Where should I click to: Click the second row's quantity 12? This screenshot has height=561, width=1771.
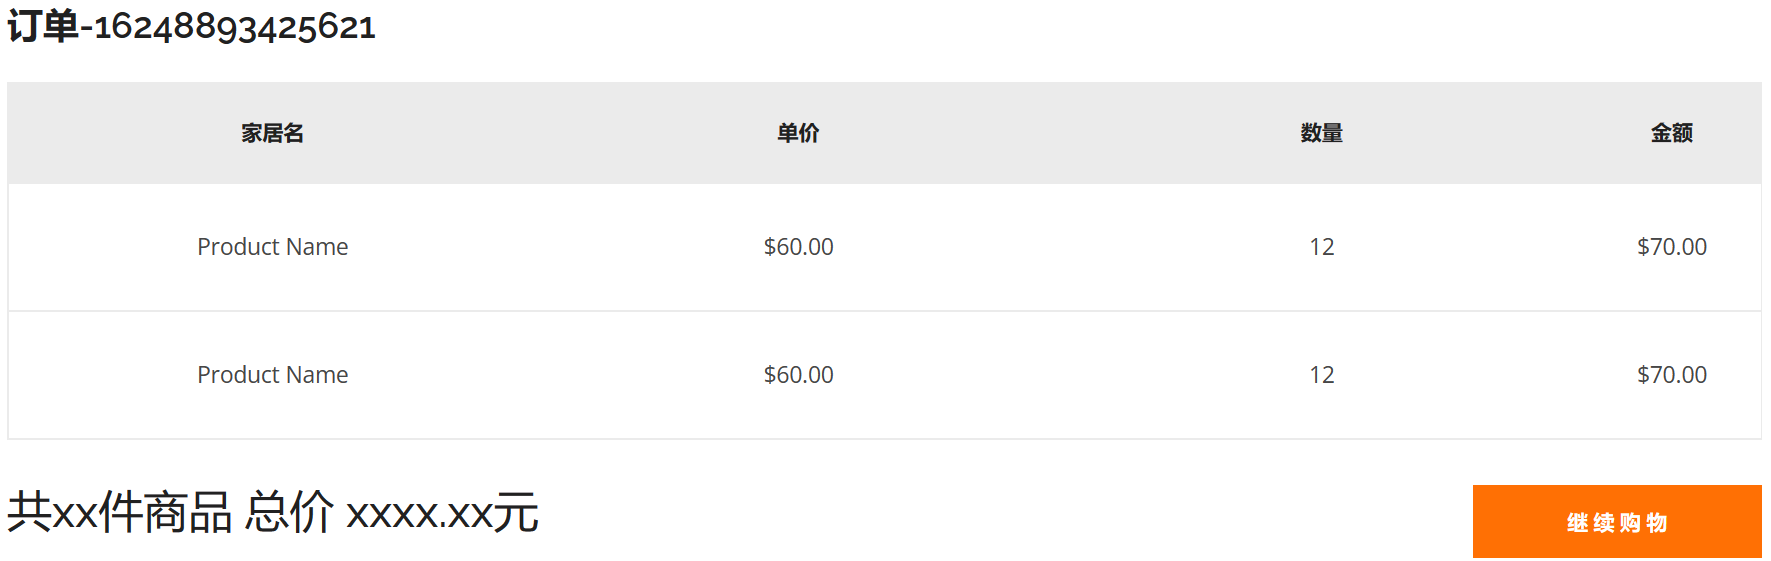[x=1321, y=375]
